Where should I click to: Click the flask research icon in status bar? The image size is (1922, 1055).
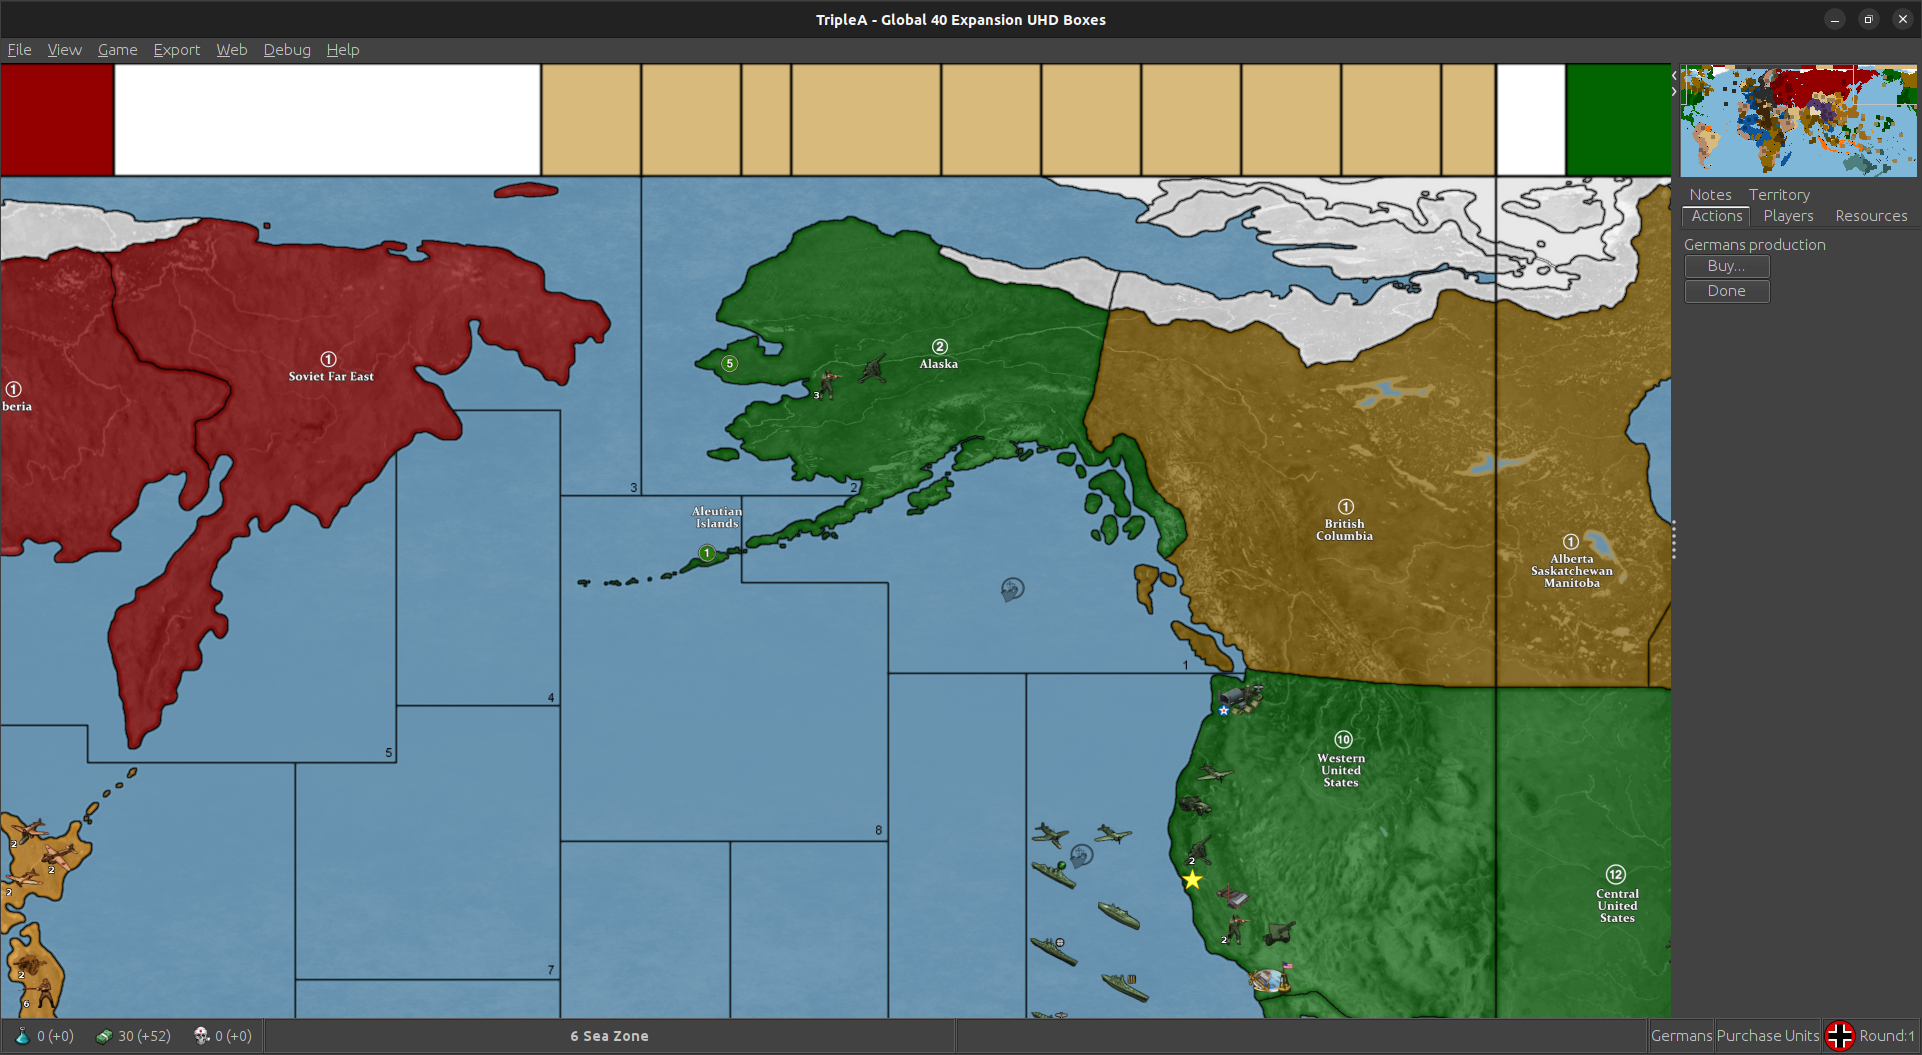click(22, 1036)
